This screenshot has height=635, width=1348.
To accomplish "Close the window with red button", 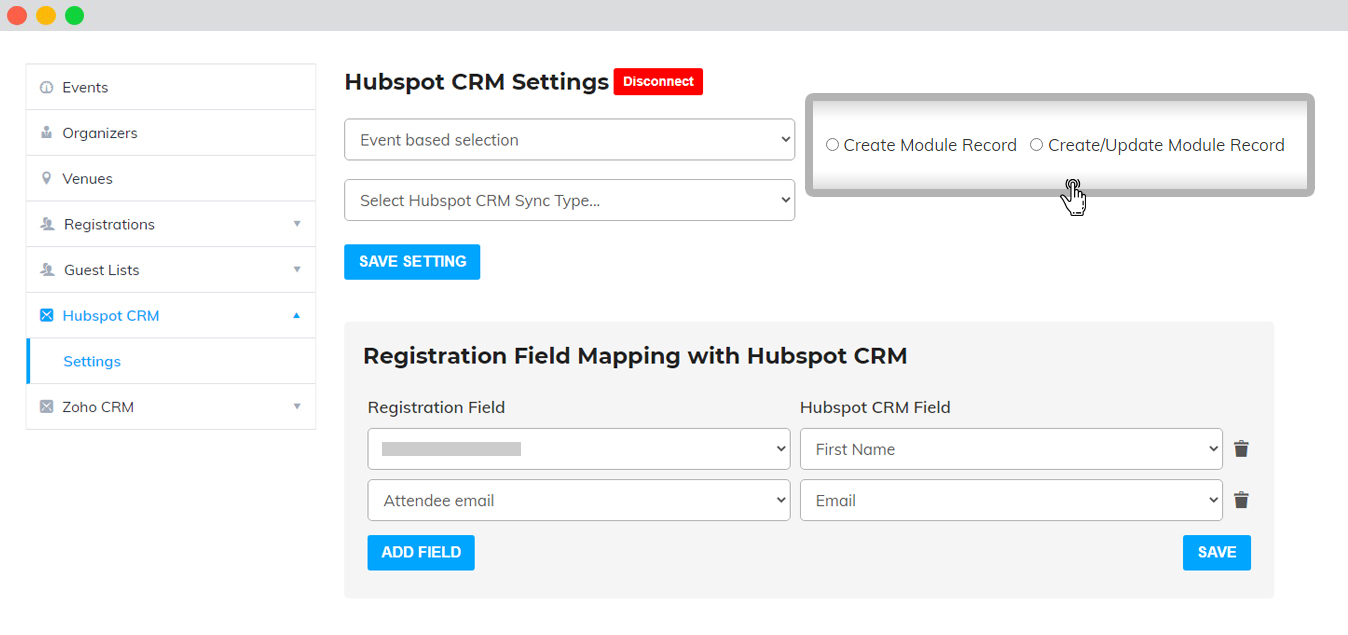I will pos(17,15).
